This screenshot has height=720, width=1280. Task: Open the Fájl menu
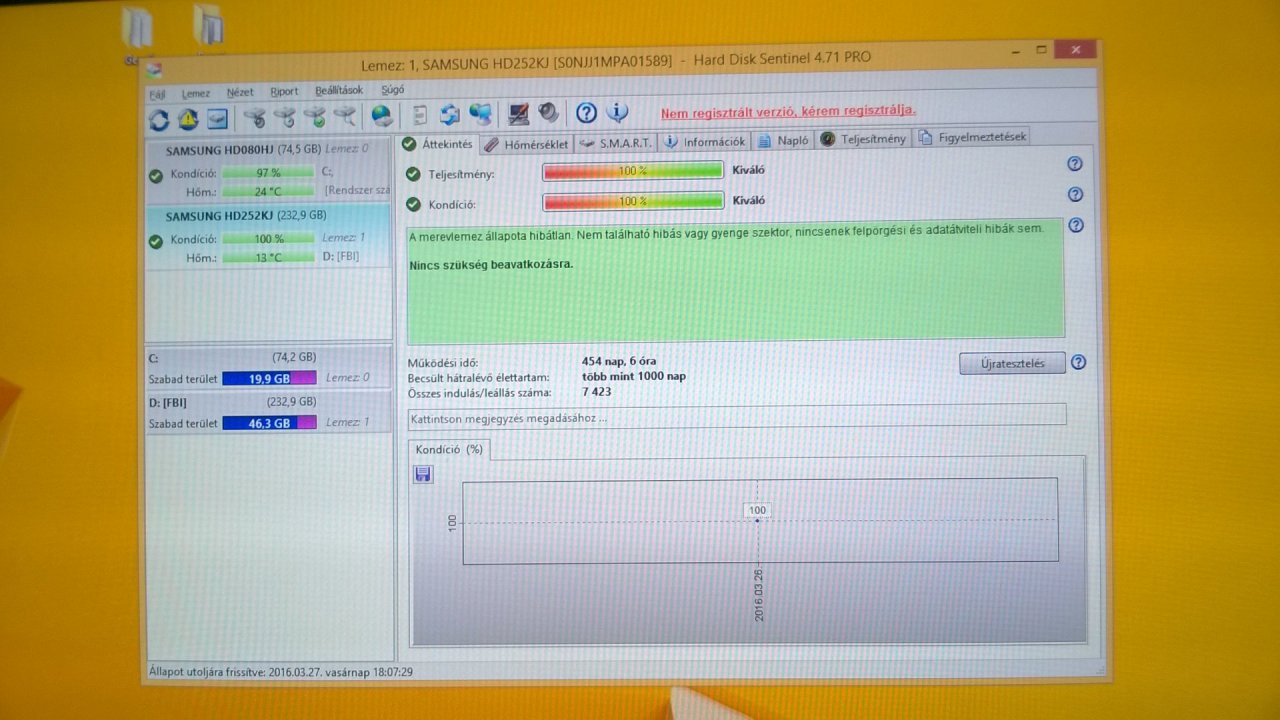coord(156,93)
